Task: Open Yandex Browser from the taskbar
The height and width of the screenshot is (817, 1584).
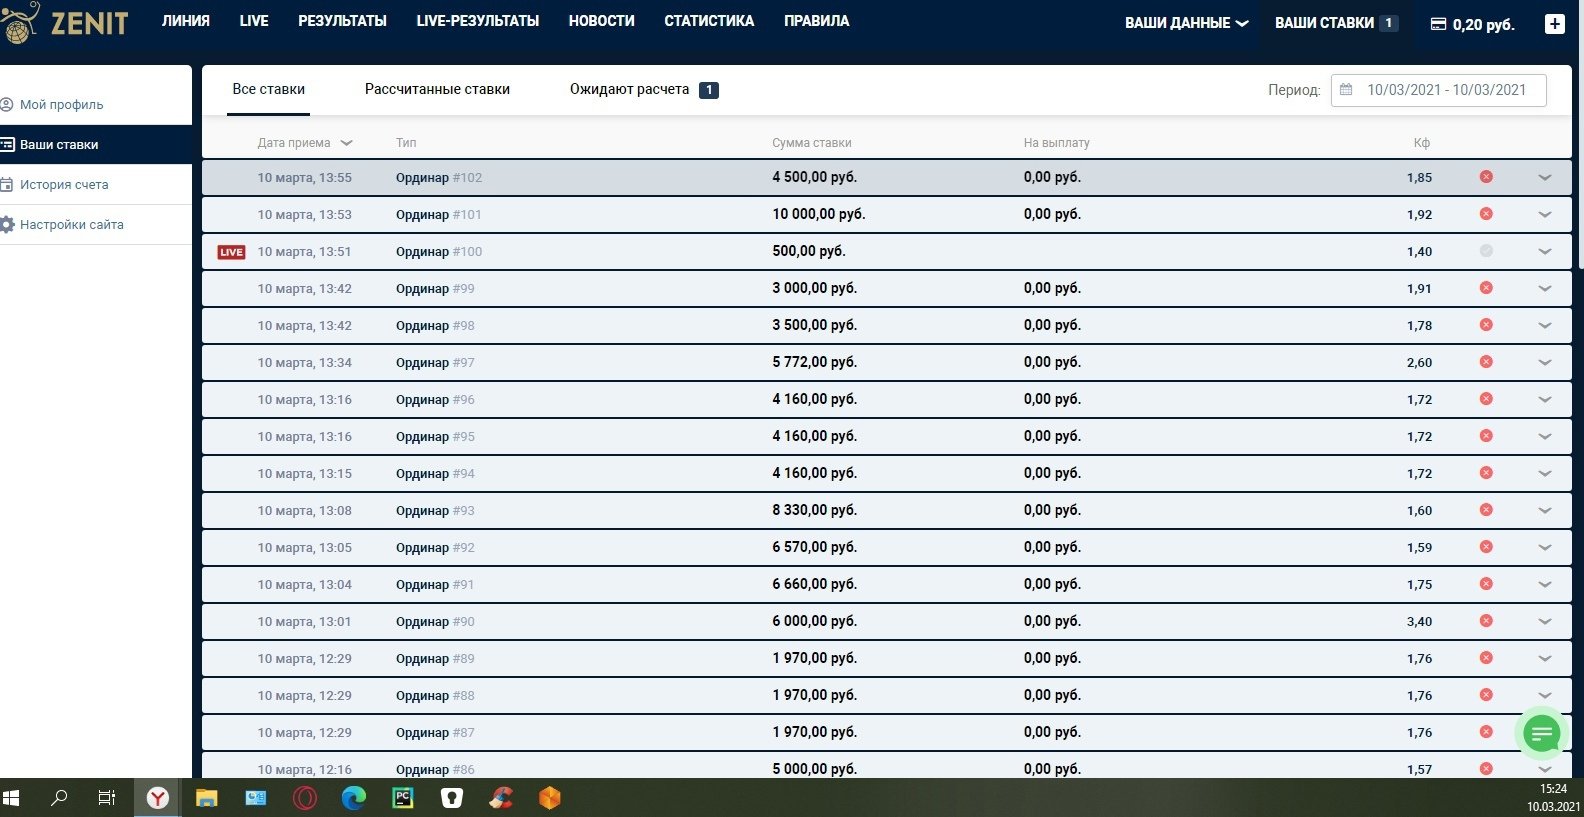Action: (158, 798)
